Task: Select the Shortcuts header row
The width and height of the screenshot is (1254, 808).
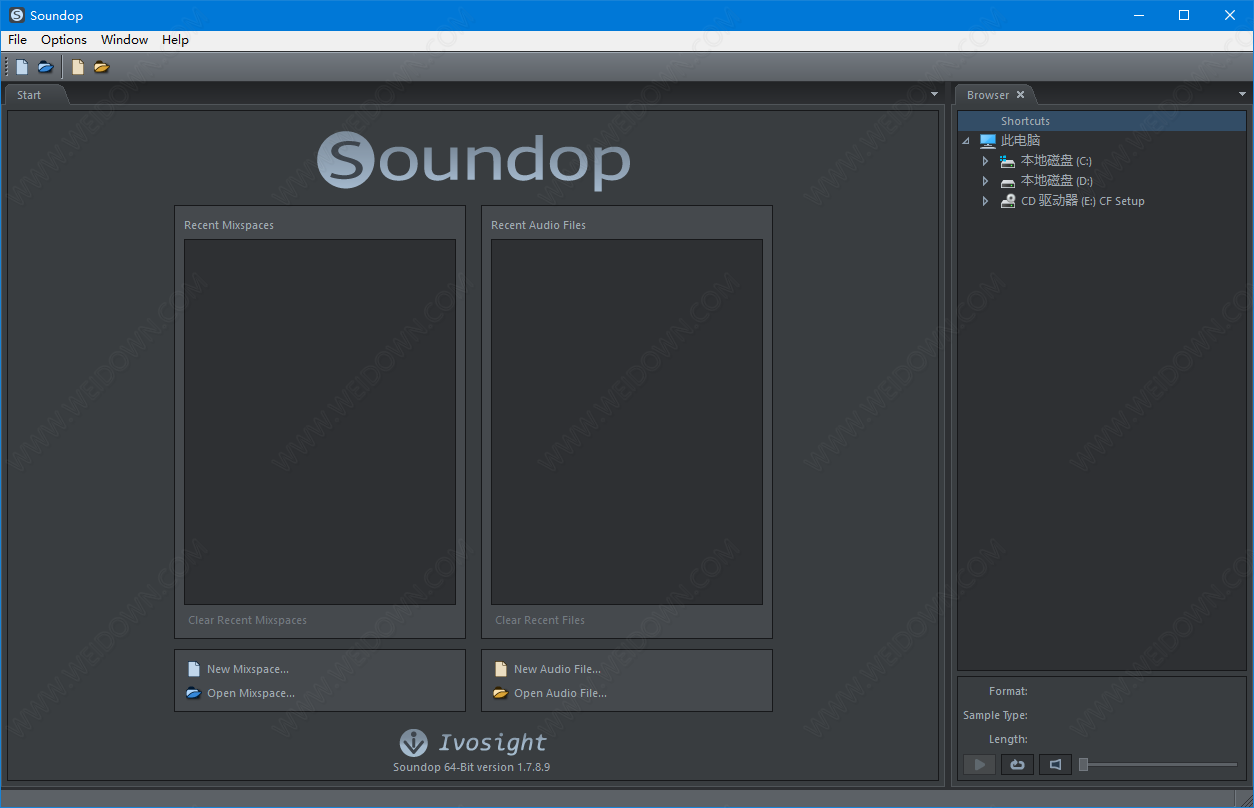Action: pos(1102,121)
